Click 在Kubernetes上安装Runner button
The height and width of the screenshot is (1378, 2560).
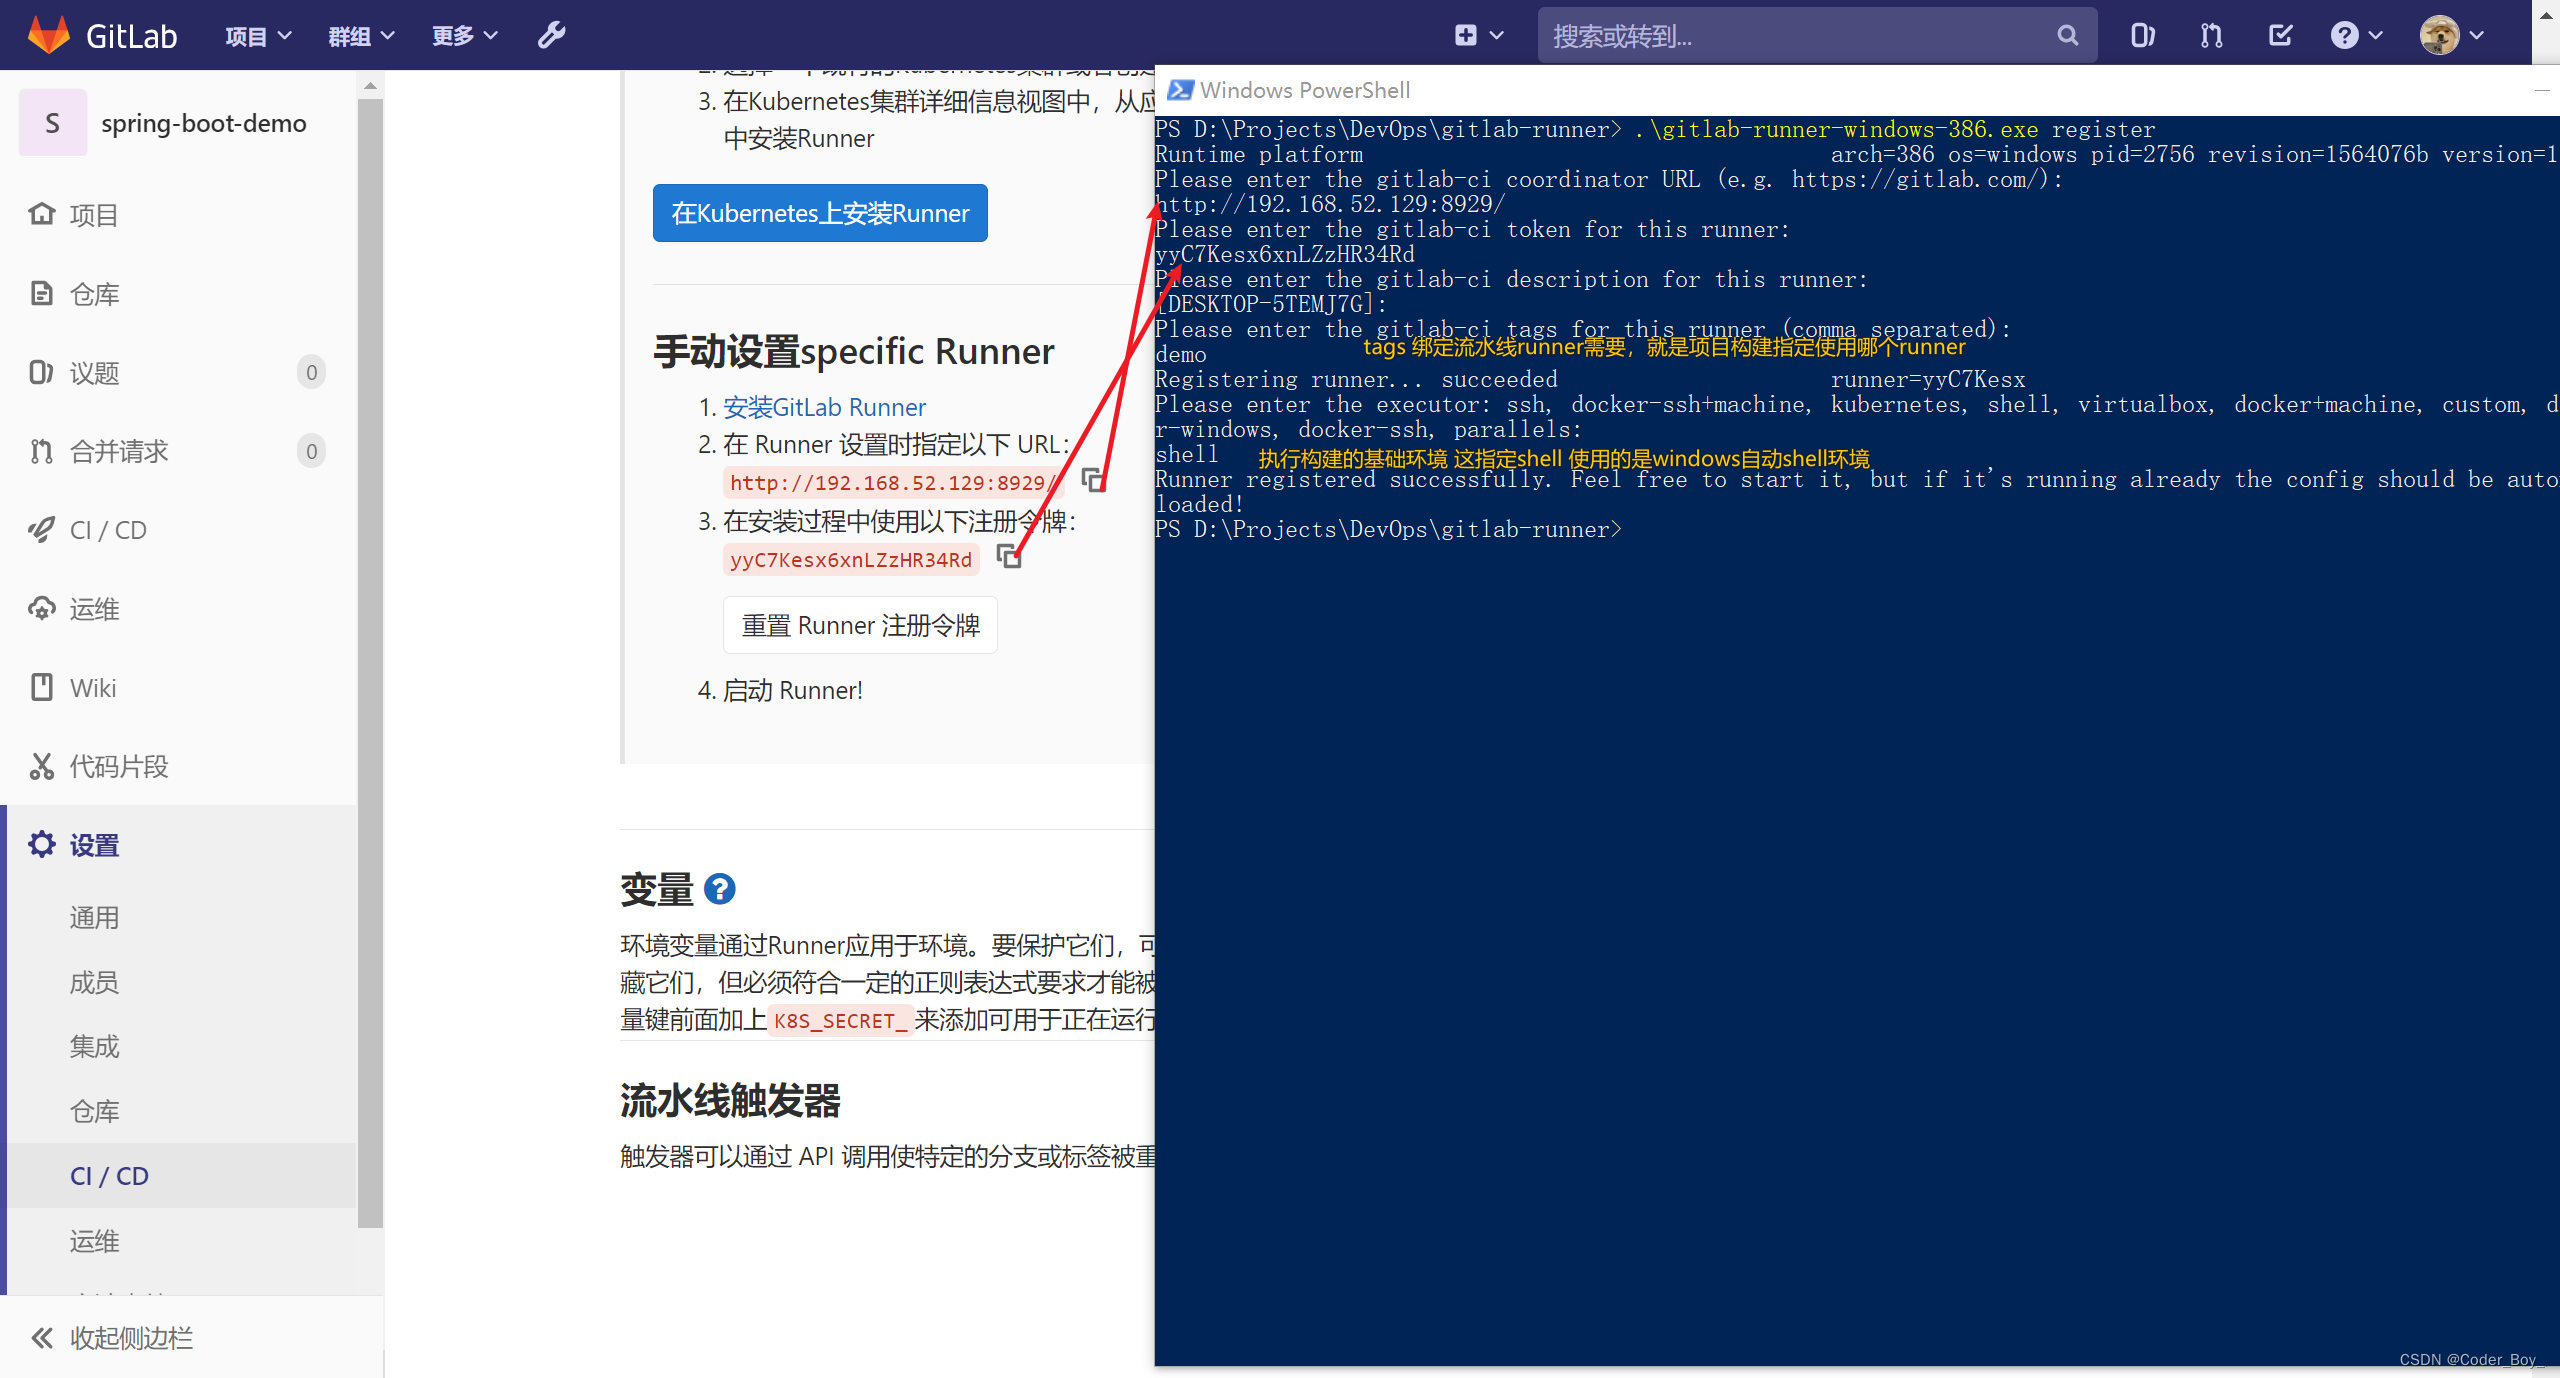point(820,213)
